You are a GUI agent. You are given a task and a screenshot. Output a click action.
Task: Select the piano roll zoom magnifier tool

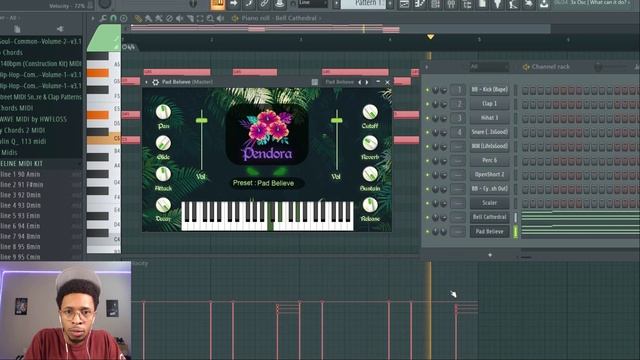click(210, 19)
